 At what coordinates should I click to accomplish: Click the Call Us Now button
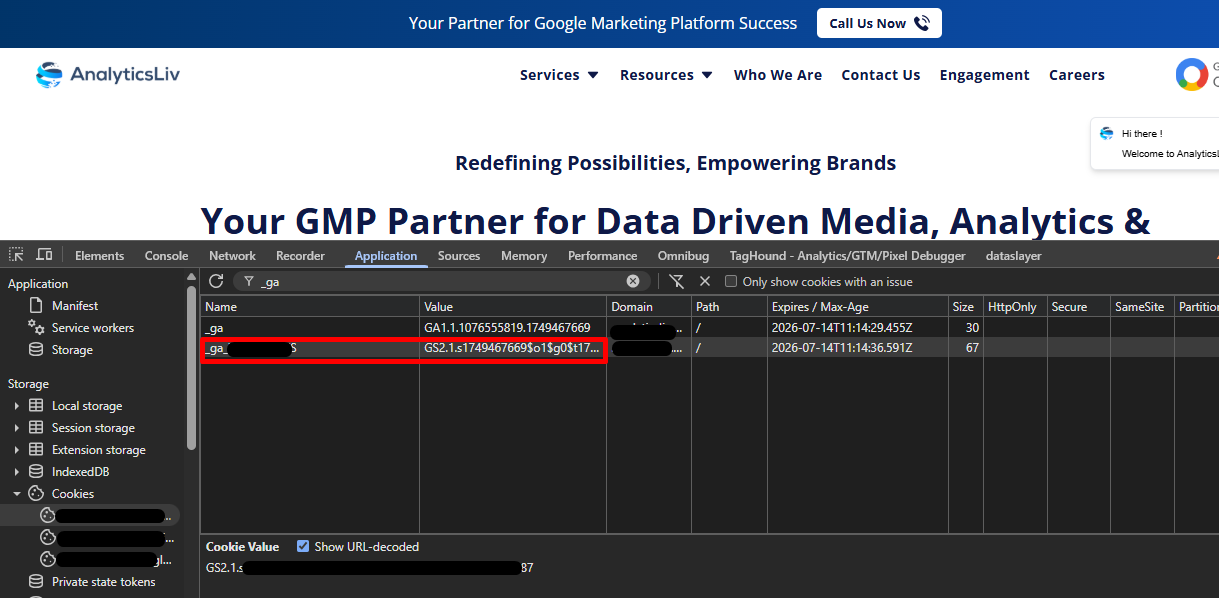879,23
